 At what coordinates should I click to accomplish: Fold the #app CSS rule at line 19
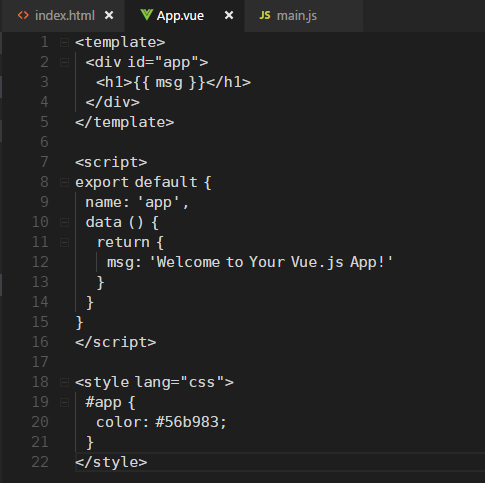64,402
